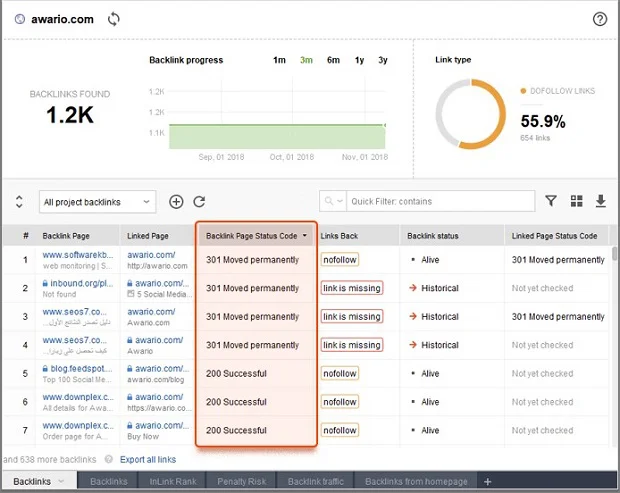Select the 6m time range
This screenshot has width=620, height=493.
click(x=333, y=60)
